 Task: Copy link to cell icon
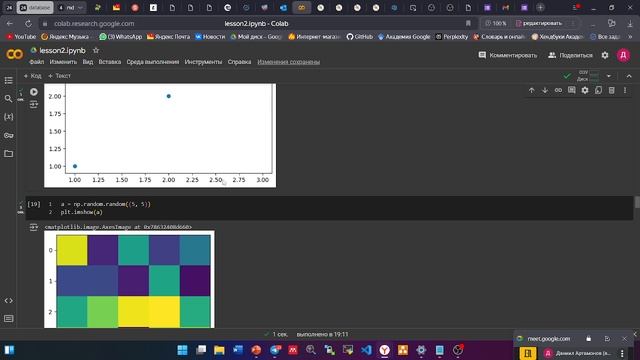tap(558, 90)
